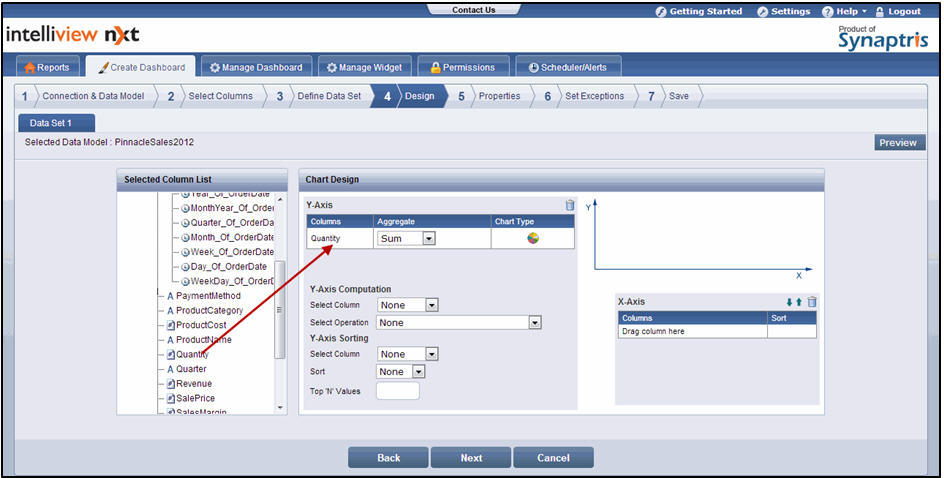Click the Logout link

coord(898,11)
